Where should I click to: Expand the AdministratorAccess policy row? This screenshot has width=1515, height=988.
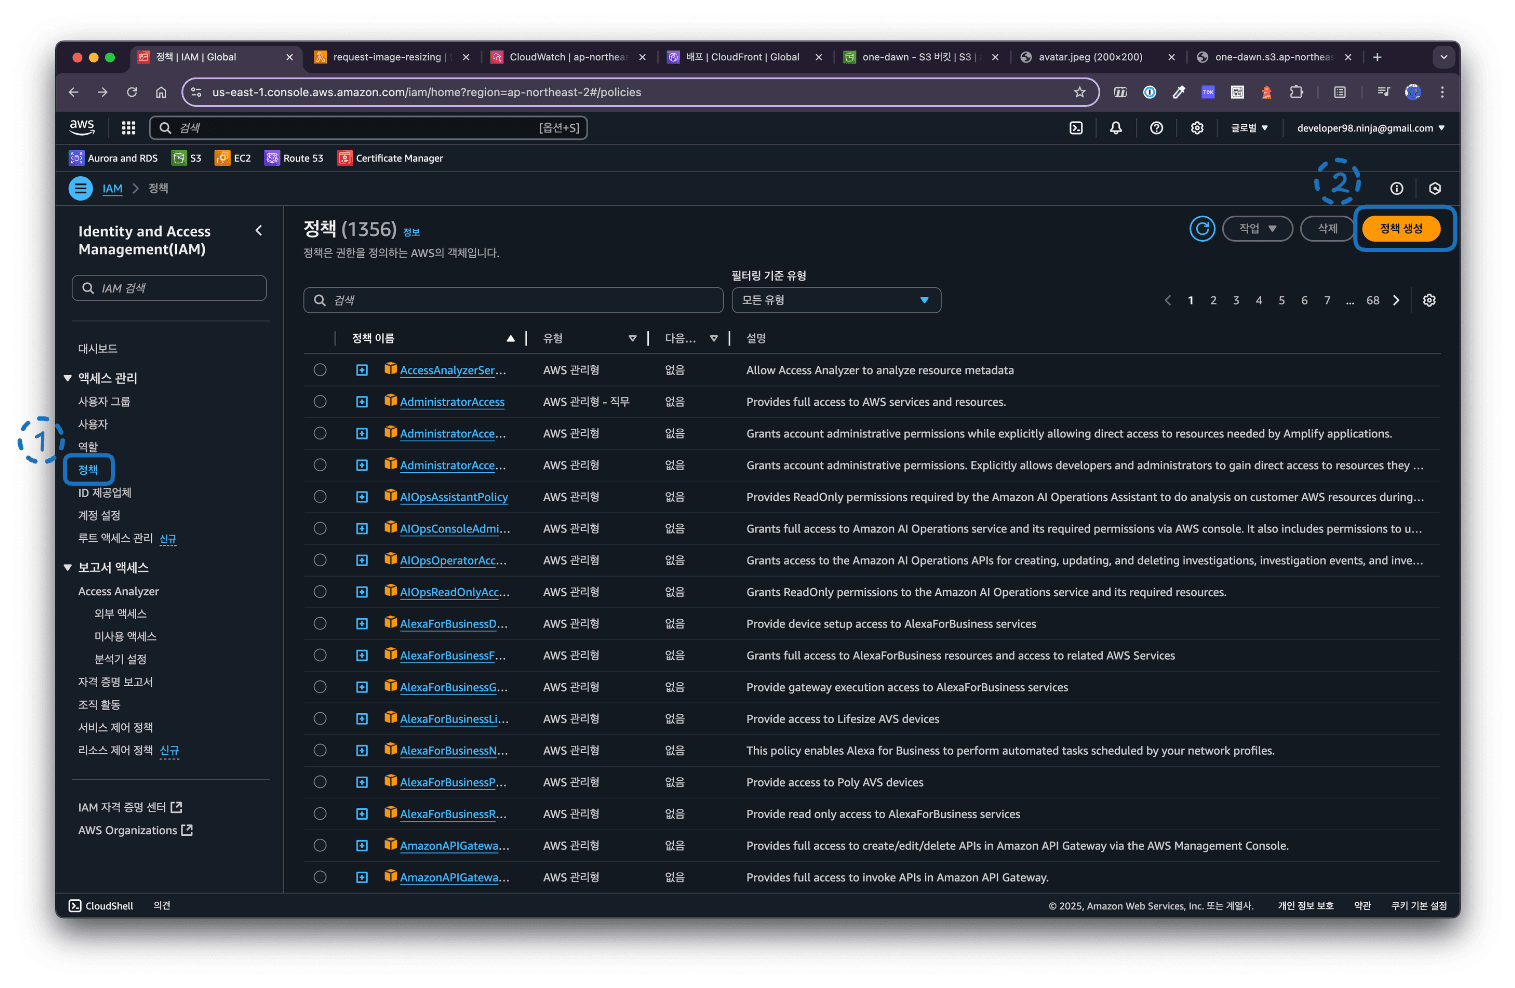[362, 402]
